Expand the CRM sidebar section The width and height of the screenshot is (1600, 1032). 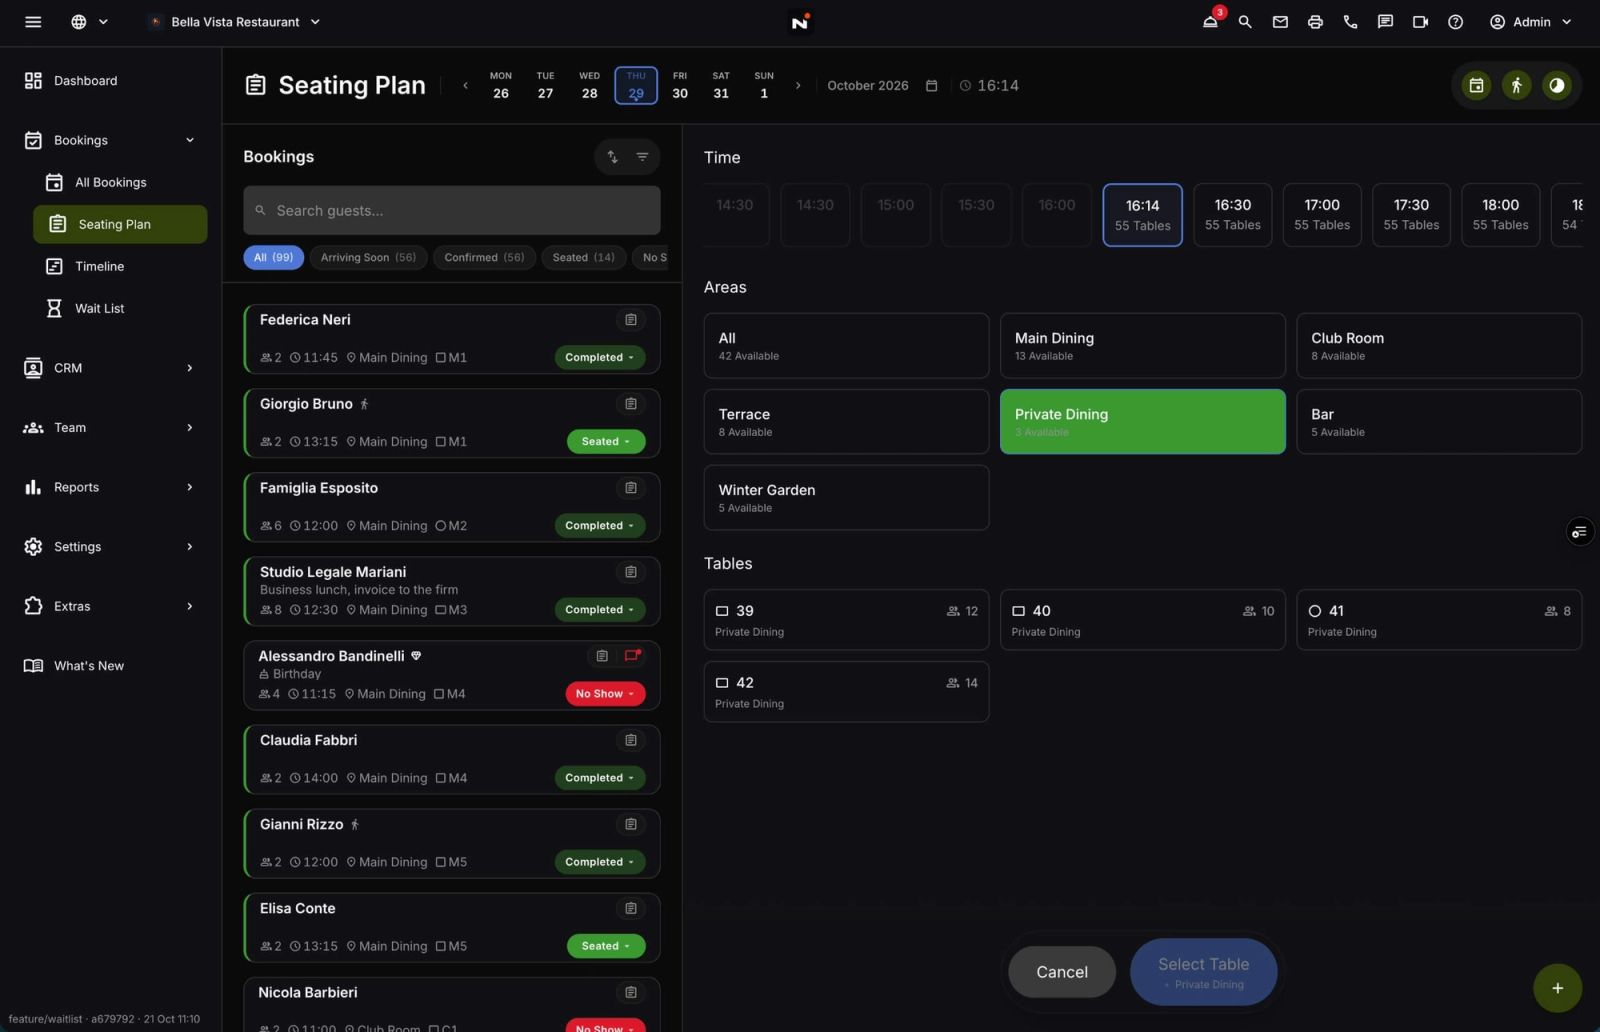click(110, 368)
